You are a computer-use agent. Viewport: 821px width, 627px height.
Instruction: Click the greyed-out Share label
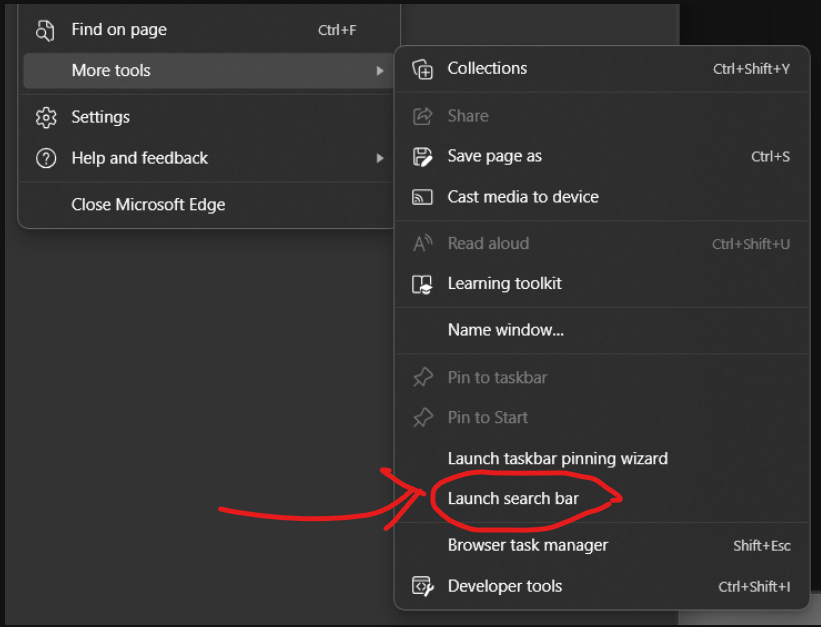[468, 116]
